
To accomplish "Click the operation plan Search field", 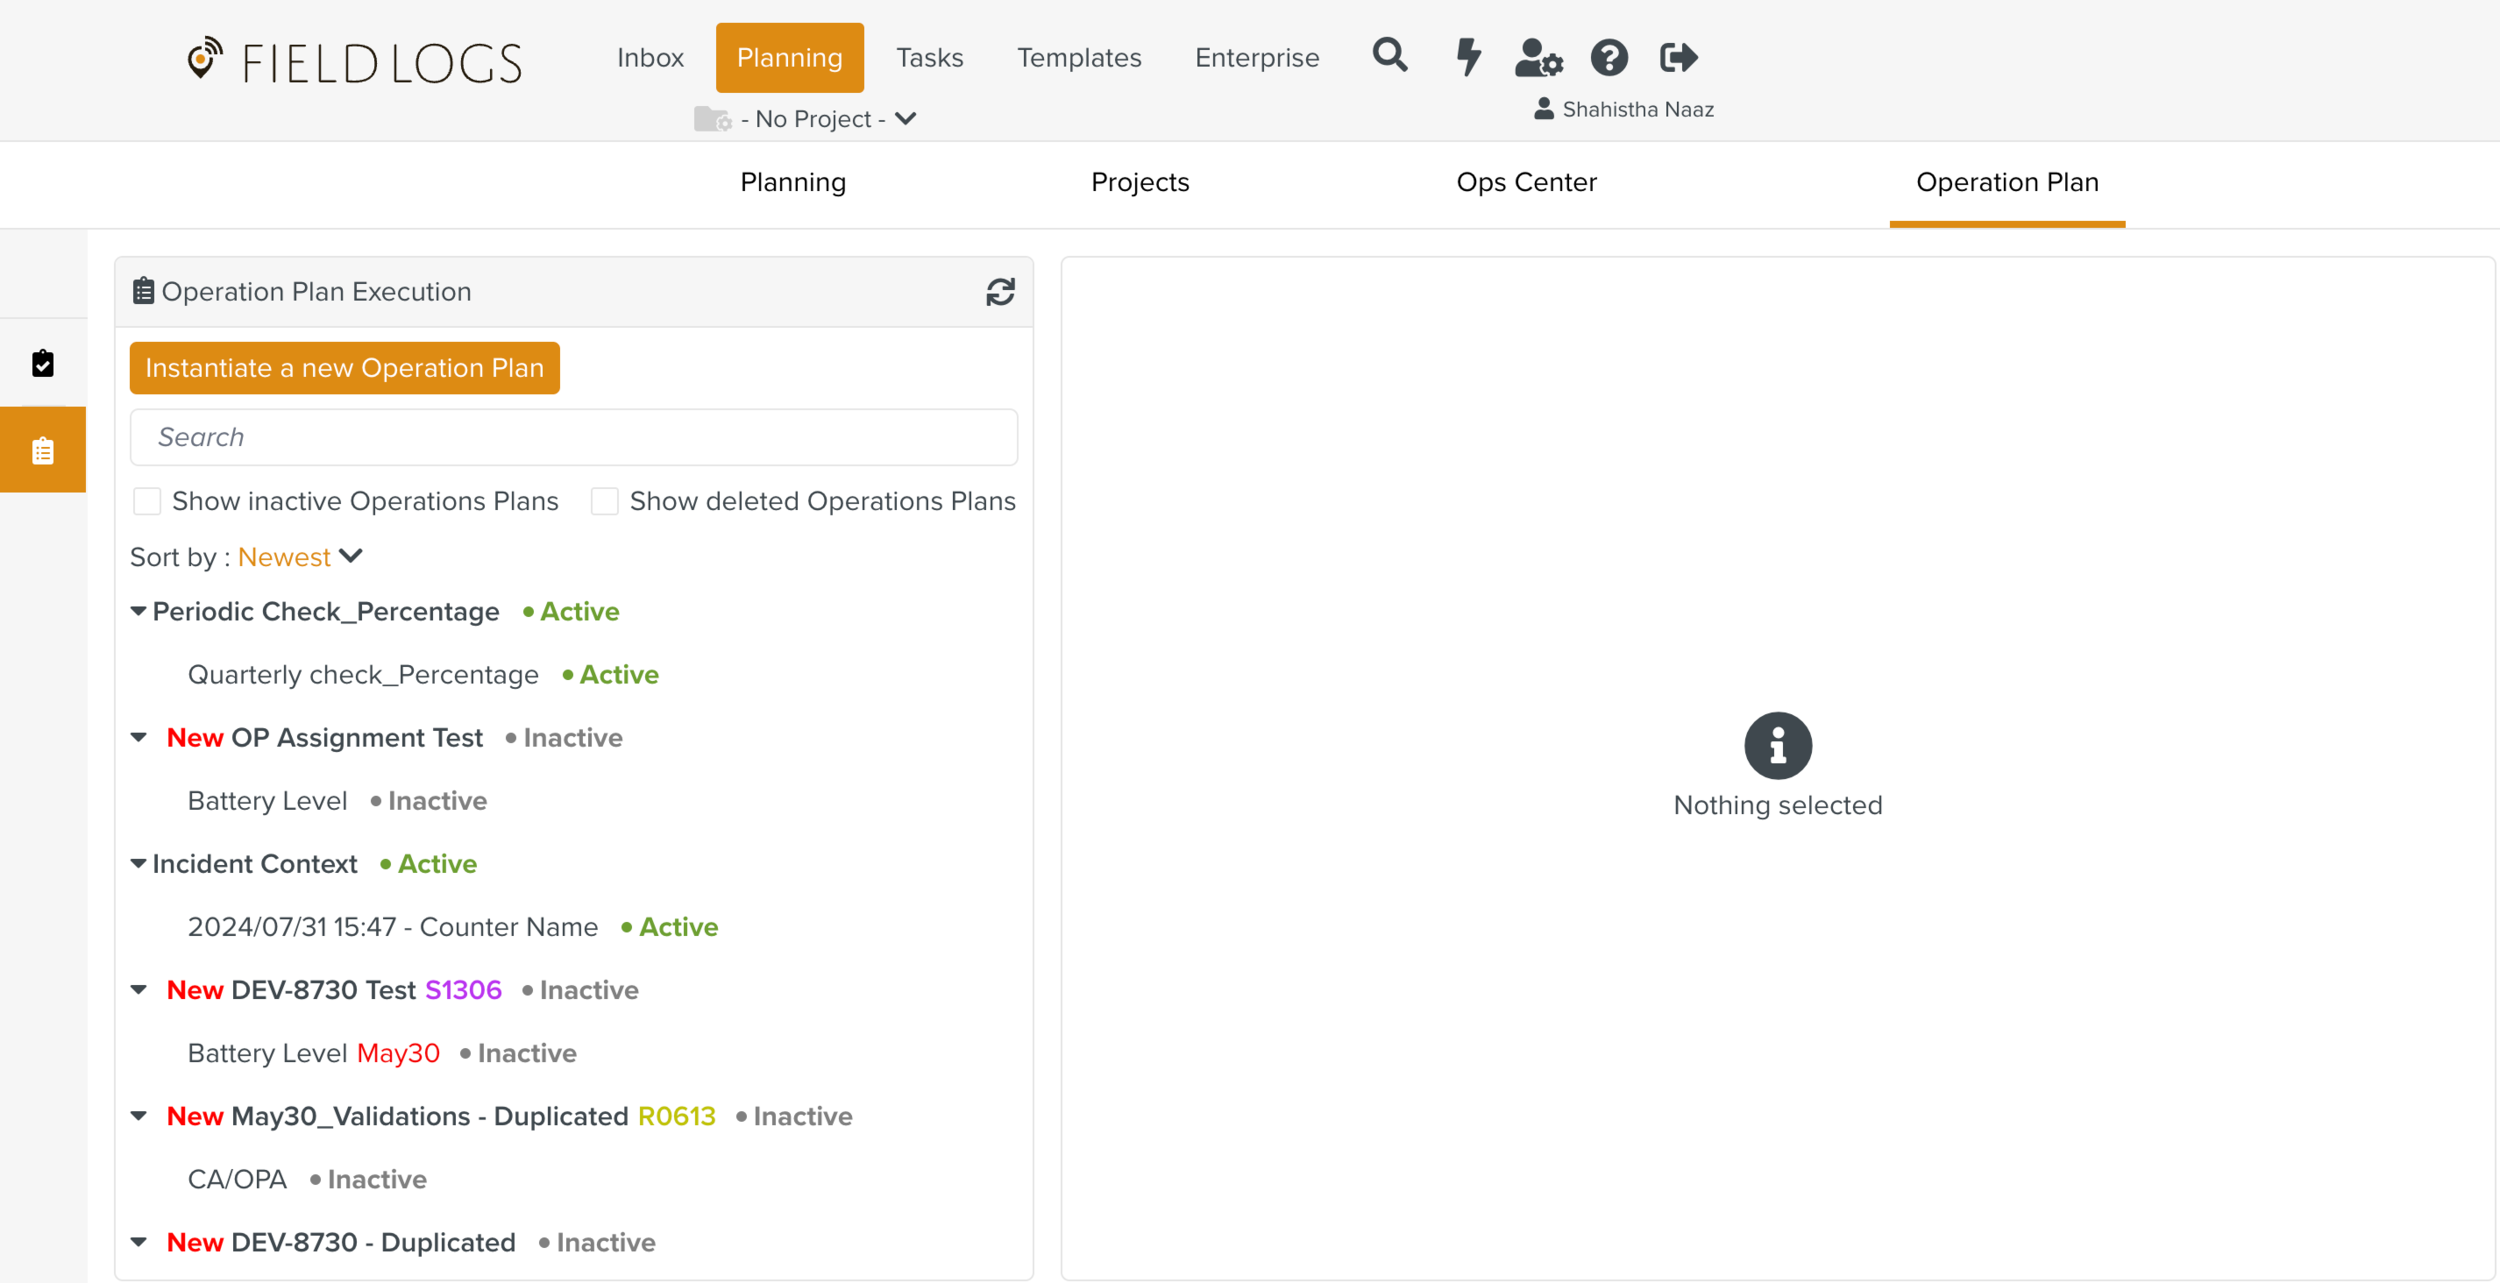I will click(x=573, y=437).
